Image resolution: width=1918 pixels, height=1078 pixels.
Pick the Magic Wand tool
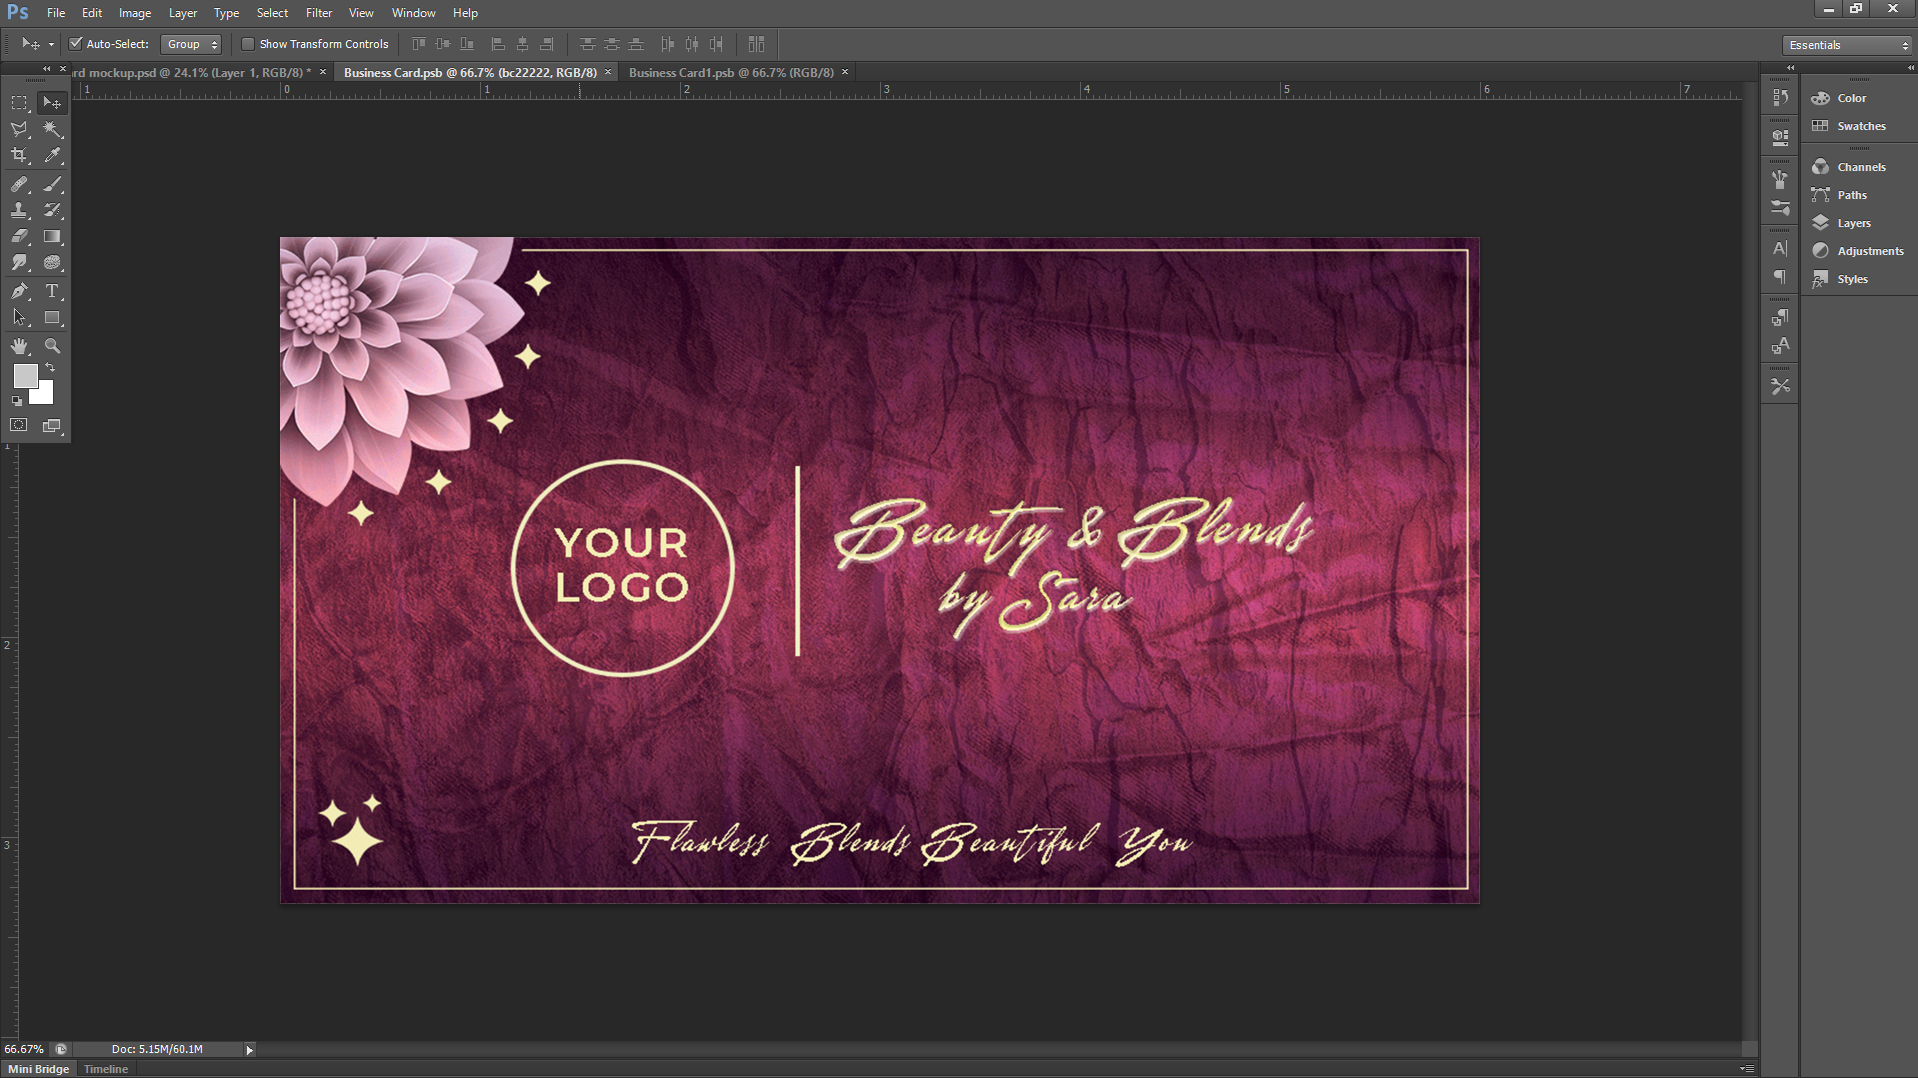[x=52, y=129]
